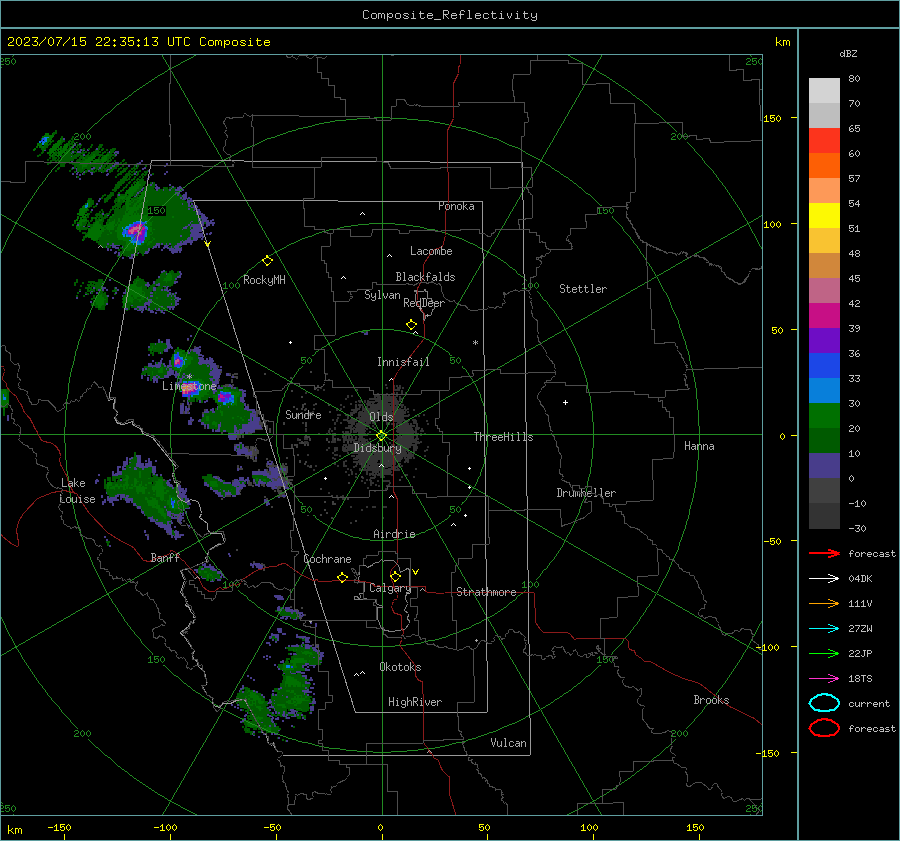The width and height of the screenshot is (900, 841).
Task: Pick the magenta 39–42 dBZ swatch
Action: [x=824, y=316]
